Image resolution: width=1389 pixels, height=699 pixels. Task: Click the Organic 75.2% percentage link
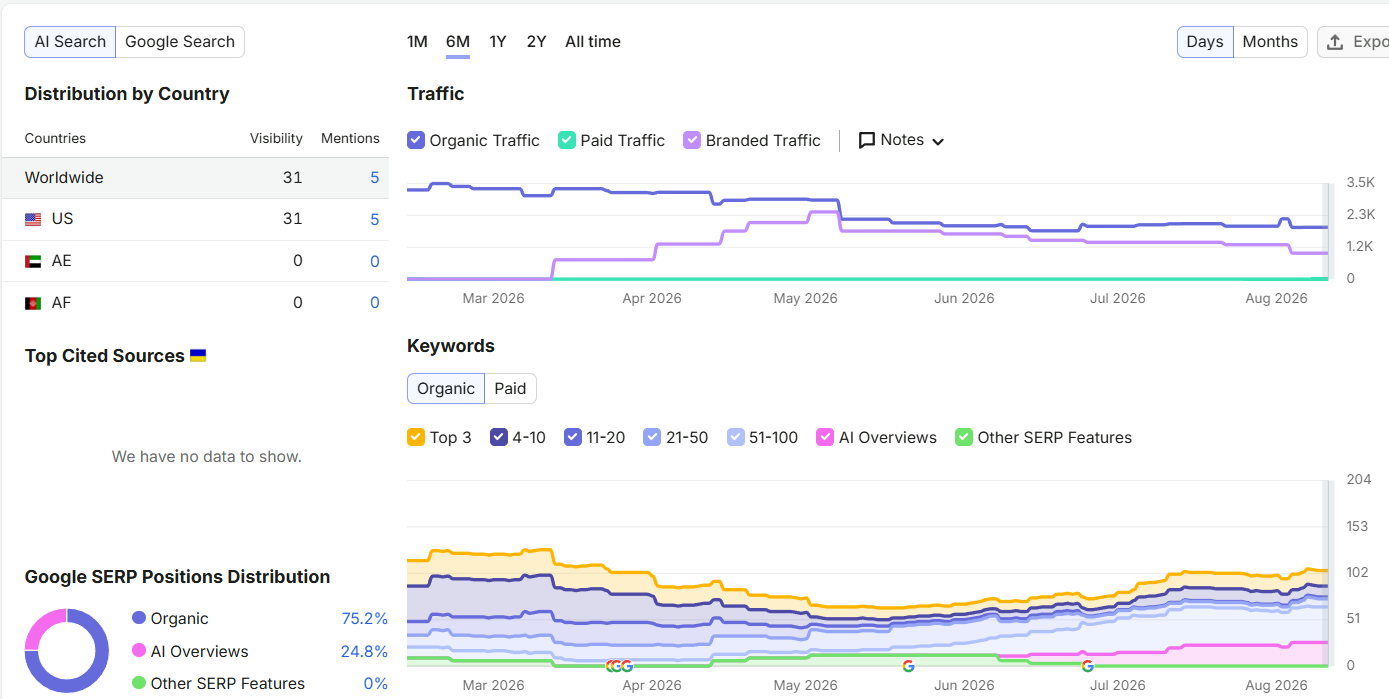pos(364,619)
